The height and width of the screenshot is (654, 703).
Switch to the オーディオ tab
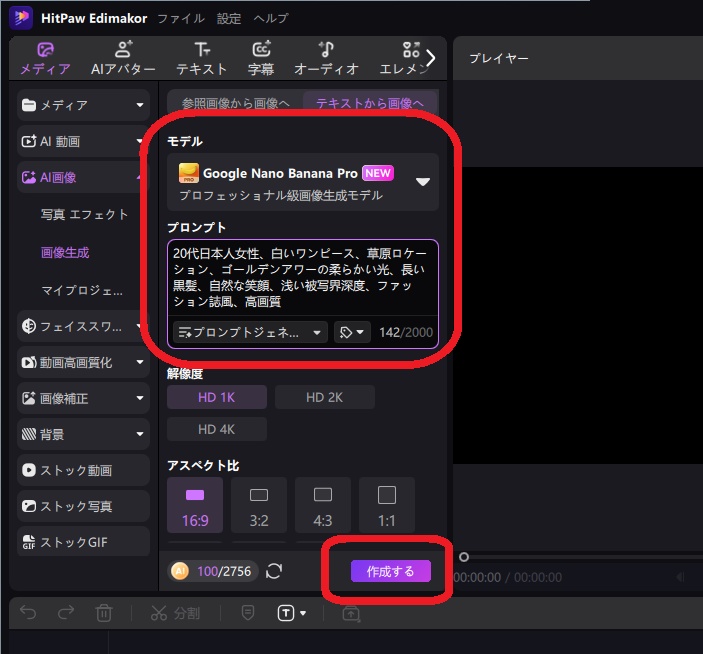click(326, 59)
